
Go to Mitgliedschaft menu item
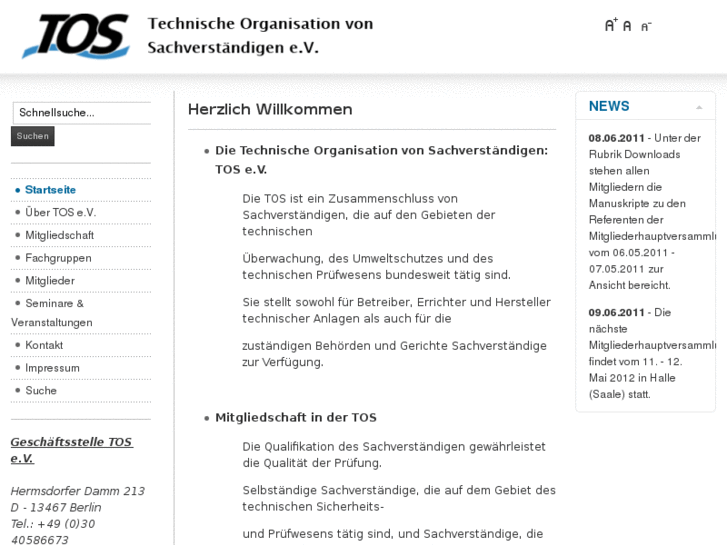coord(59,235)
